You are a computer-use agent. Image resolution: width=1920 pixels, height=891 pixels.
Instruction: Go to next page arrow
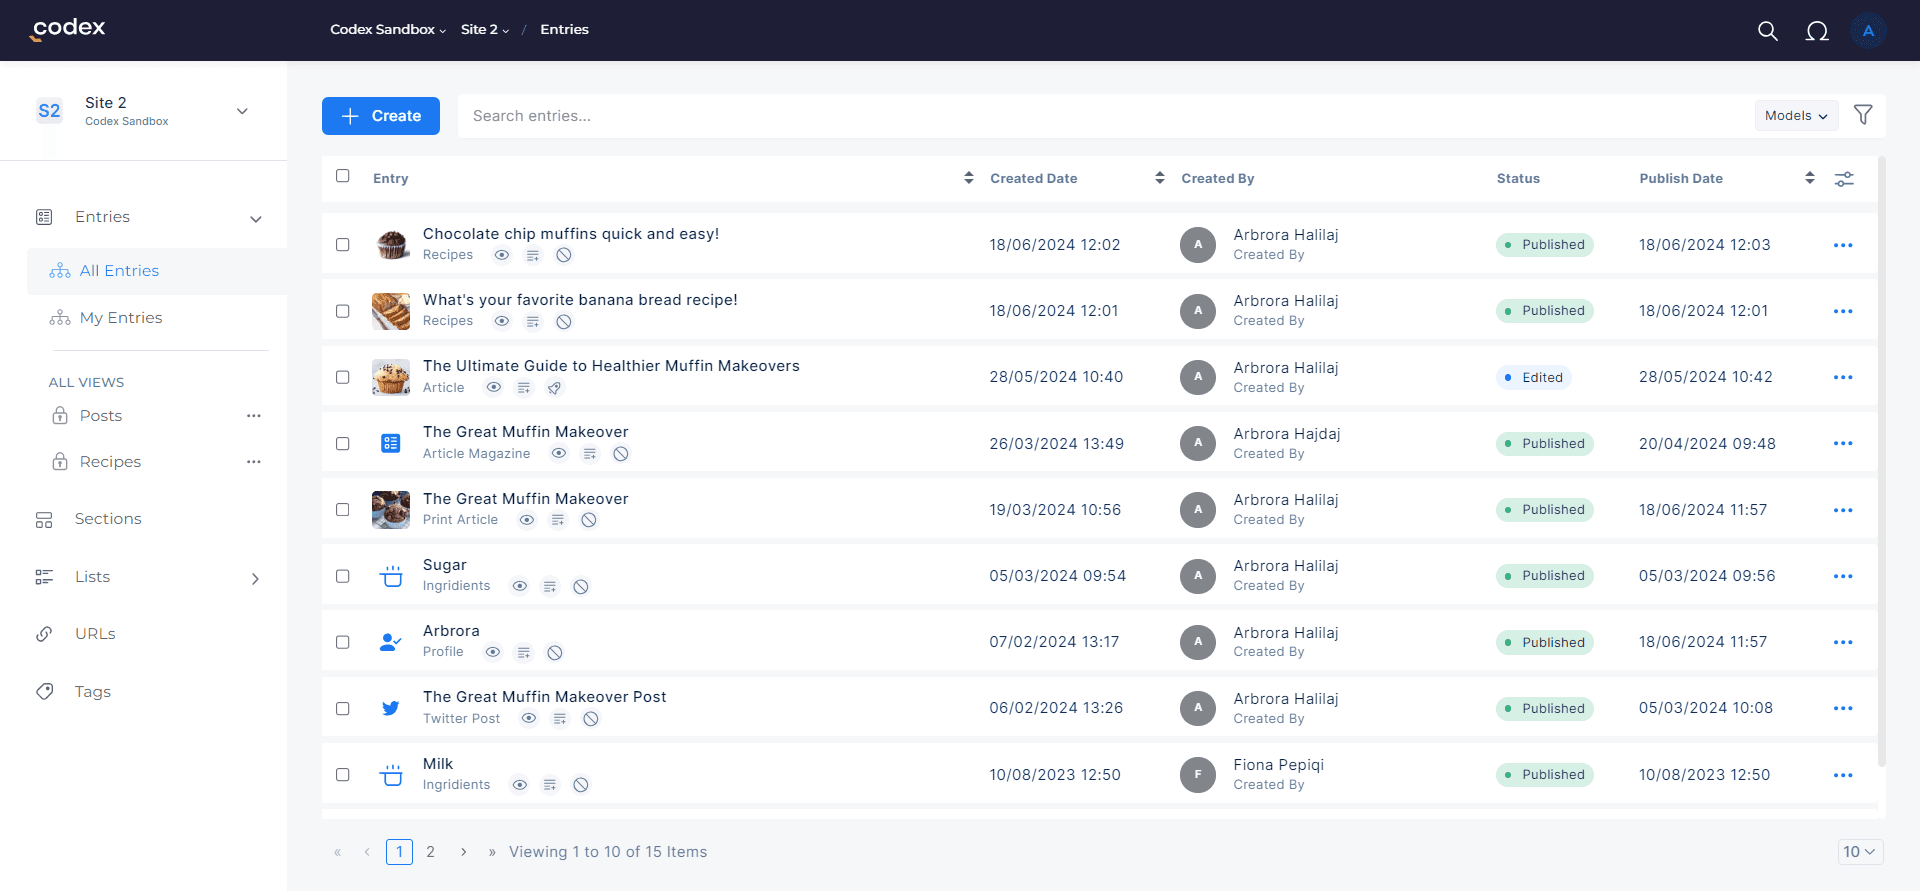(x=464, y=852)
